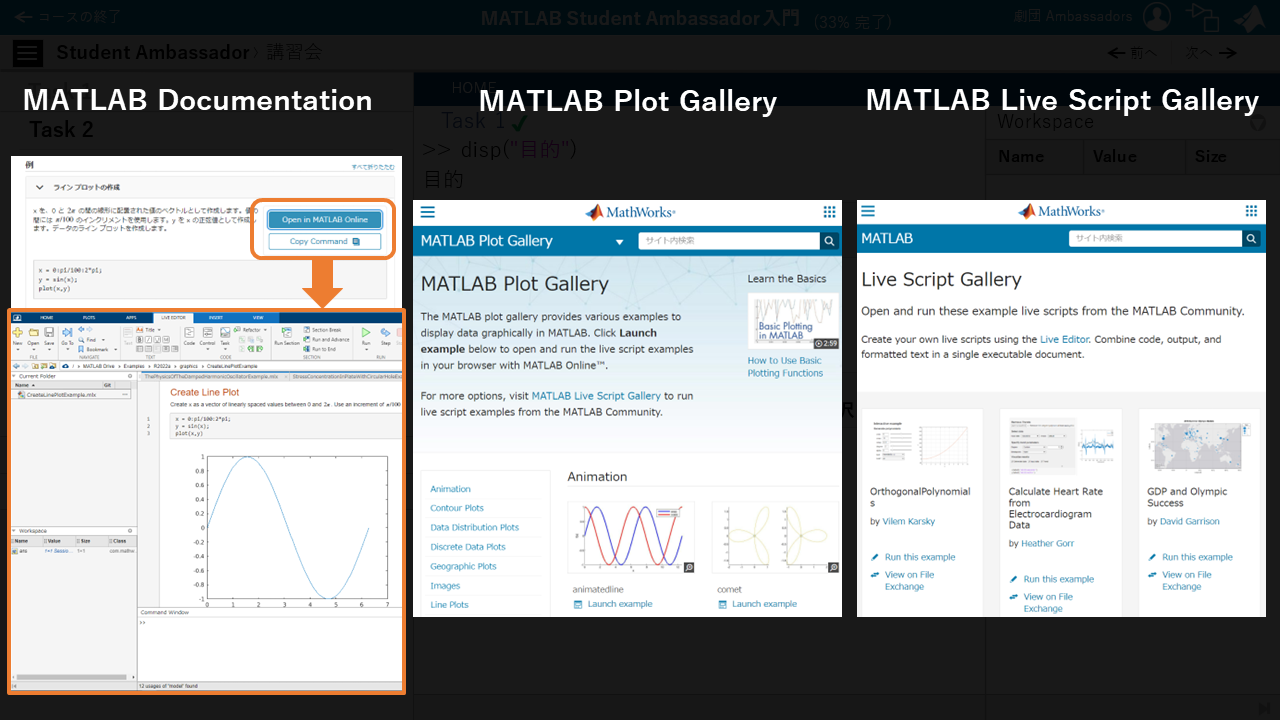Click Open folder icon in MATLAB Online toolstrip
Viewport: 1280px width, 720px height.
[34, 332]
